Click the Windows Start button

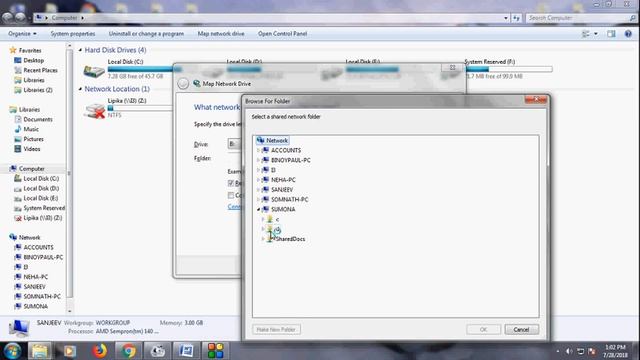tap(12, 351)
